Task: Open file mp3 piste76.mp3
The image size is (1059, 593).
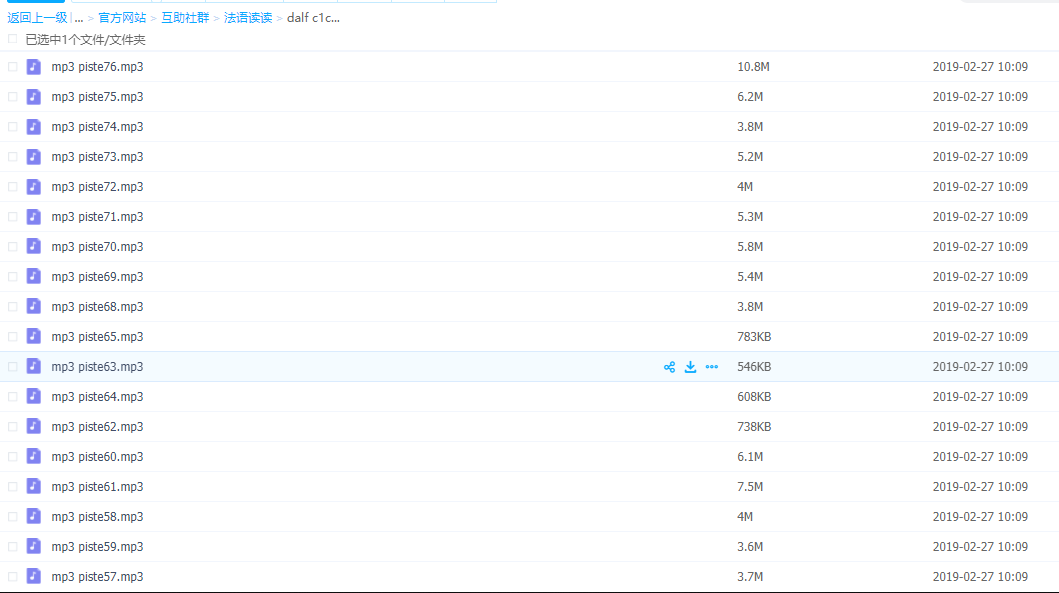Action: tap(97, 67)
